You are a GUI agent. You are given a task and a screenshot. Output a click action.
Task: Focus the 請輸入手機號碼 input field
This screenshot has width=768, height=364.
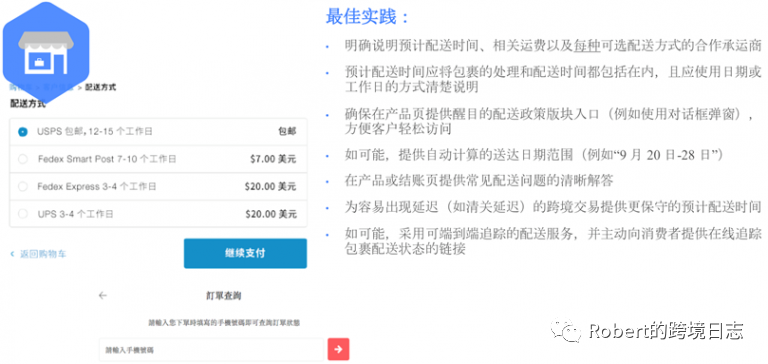coord(213,350)
